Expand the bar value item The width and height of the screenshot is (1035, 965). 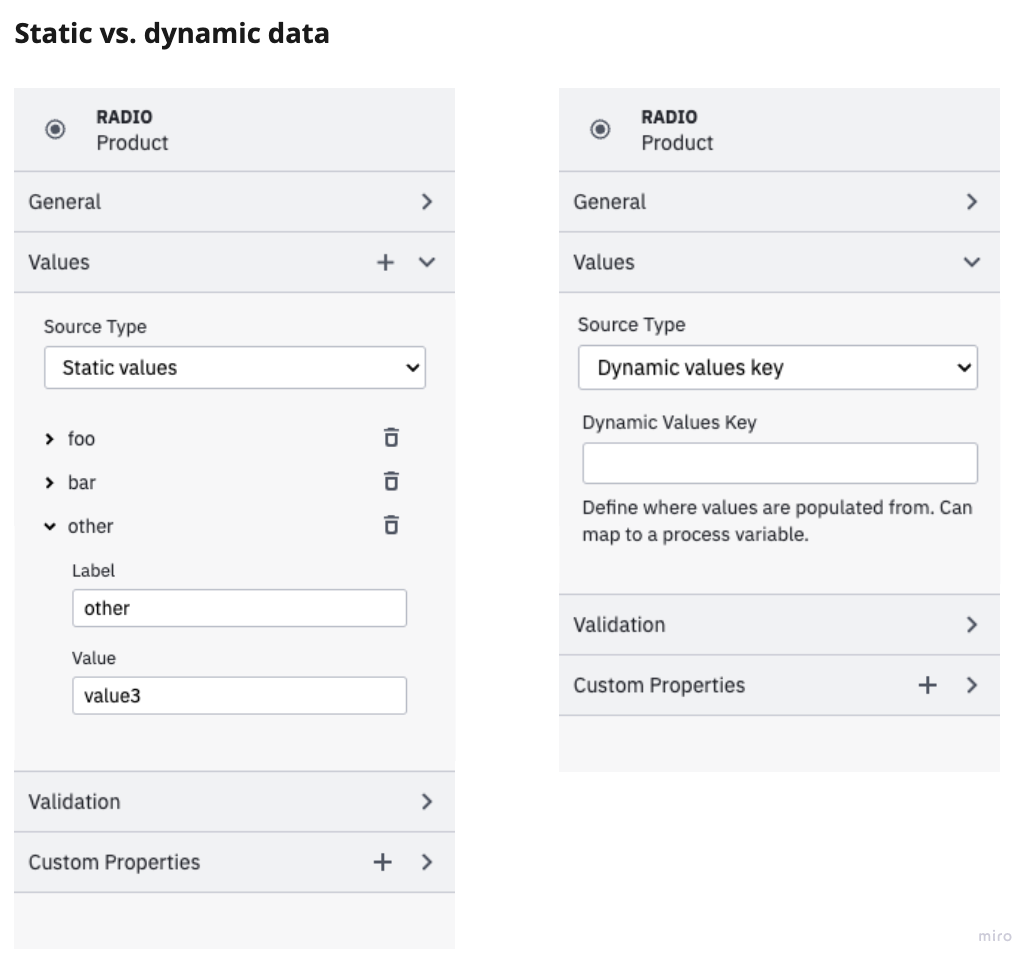click(50, 483)
